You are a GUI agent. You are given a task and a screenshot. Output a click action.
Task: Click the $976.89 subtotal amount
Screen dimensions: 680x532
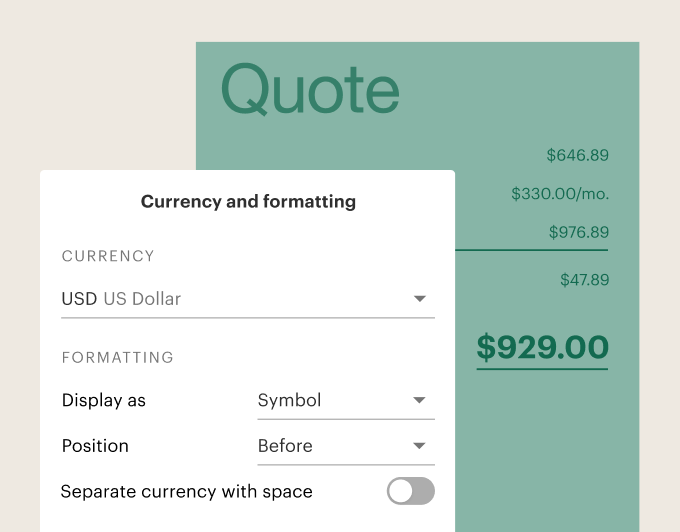click(x=578, y=233)
